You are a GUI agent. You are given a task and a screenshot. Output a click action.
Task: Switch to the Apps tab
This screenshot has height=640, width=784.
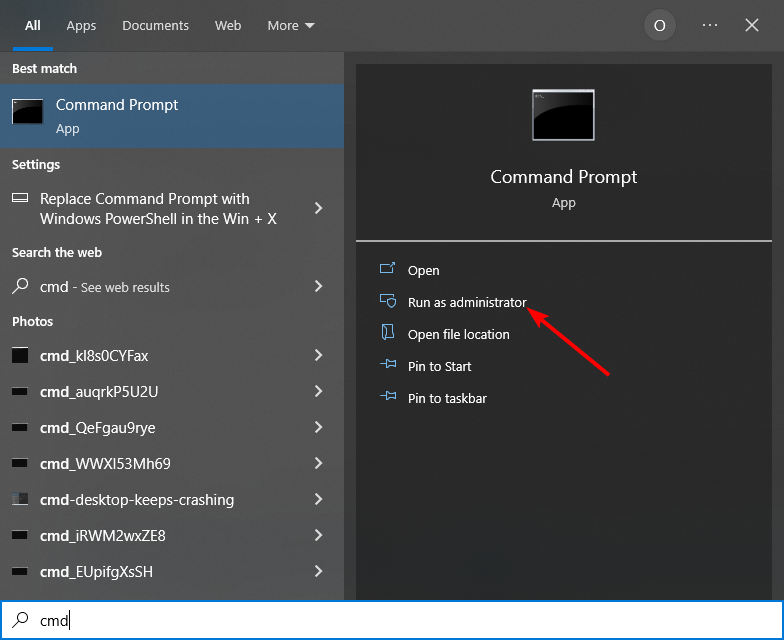point(82,26)
